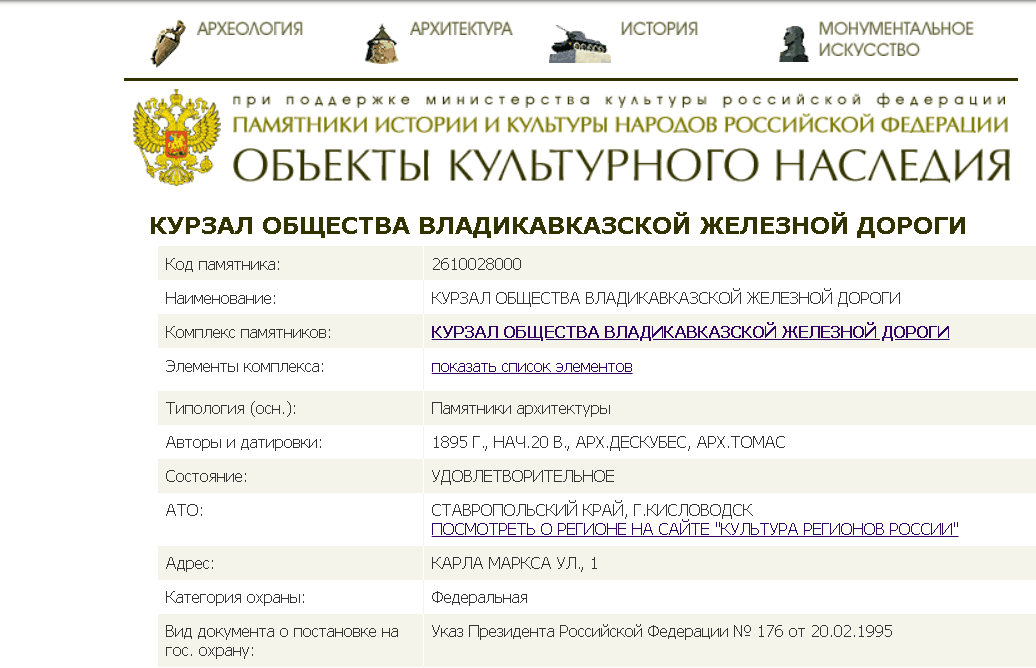Click the Состояние label
The height and width of the screenshot is (668, 1036).
[206, 476]
